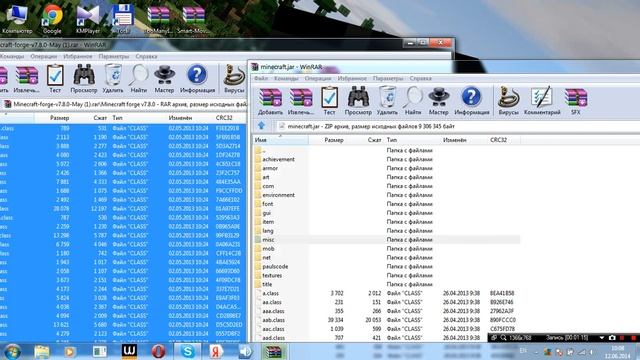Click Добавить icon in minecraft.jar window

click(x=270, y=101)
